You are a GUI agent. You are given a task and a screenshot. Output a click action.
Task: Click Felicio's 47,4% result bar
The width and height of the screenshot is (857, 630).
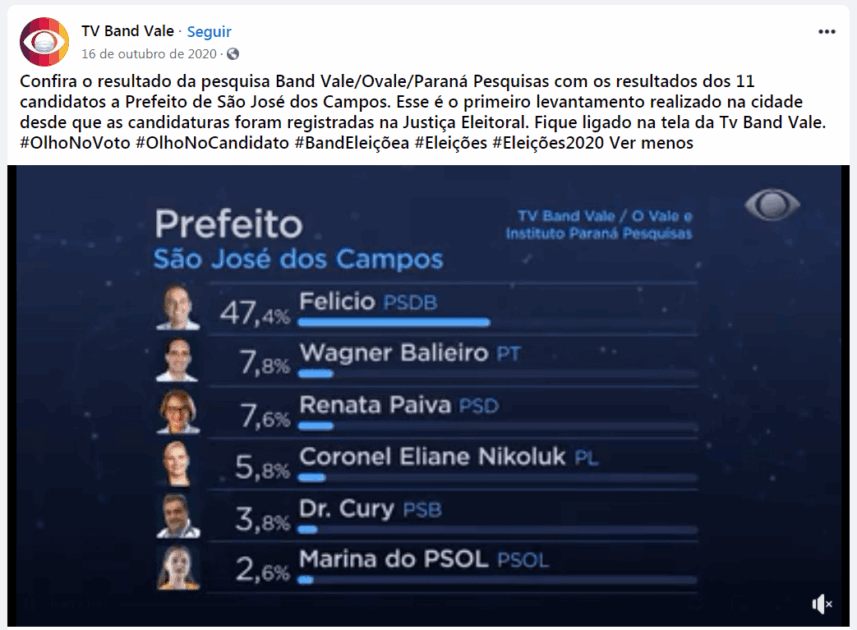click(394, 322)
